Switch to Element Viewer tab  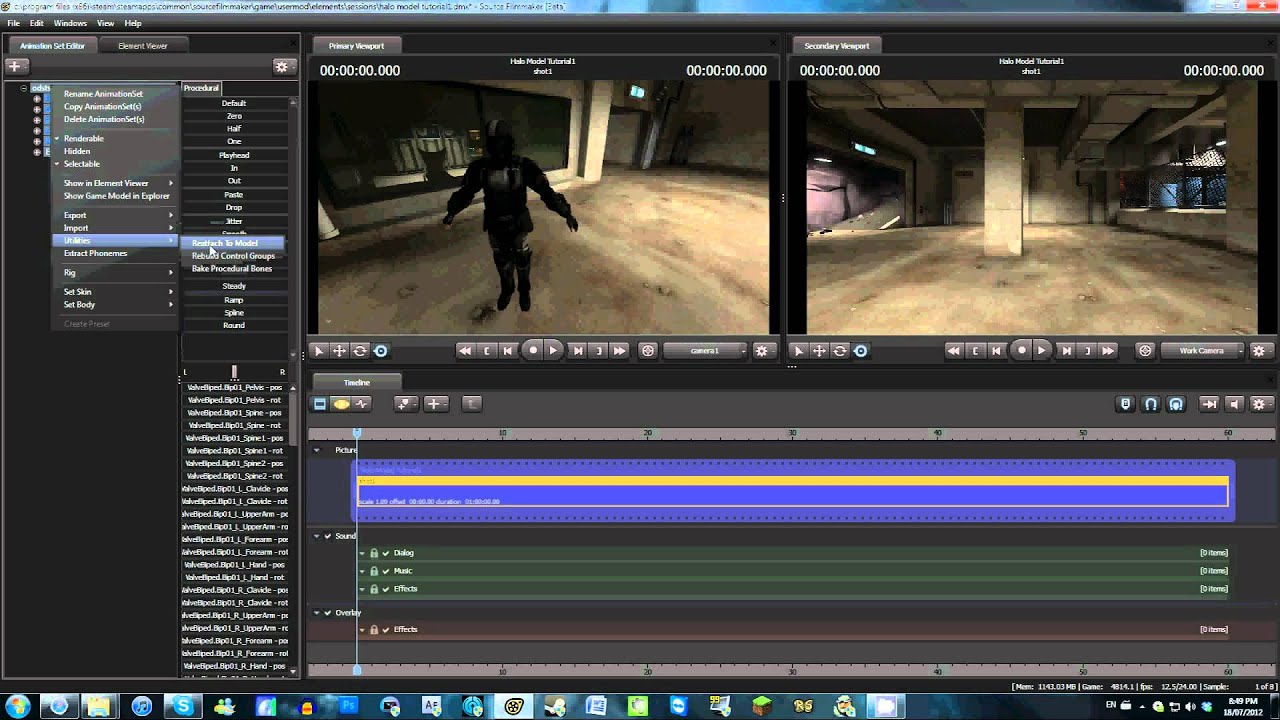click(x=143, y=46)
